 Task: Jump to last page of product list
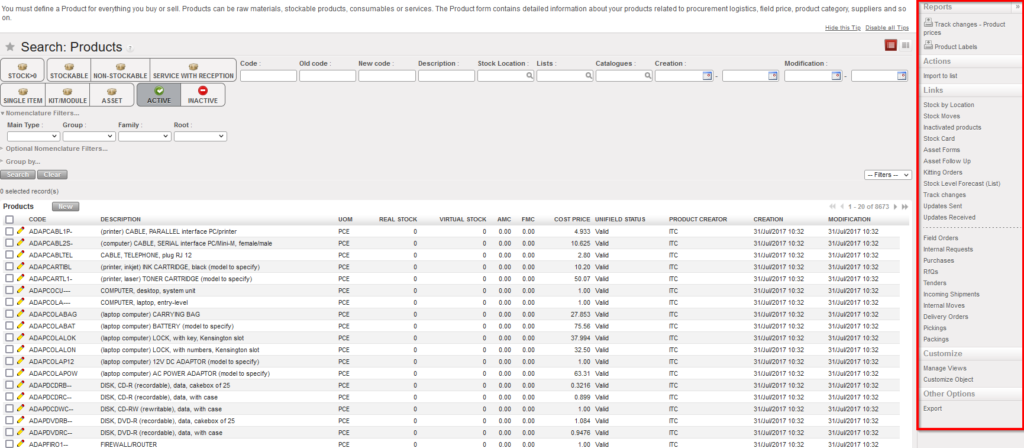click(905, 206)
